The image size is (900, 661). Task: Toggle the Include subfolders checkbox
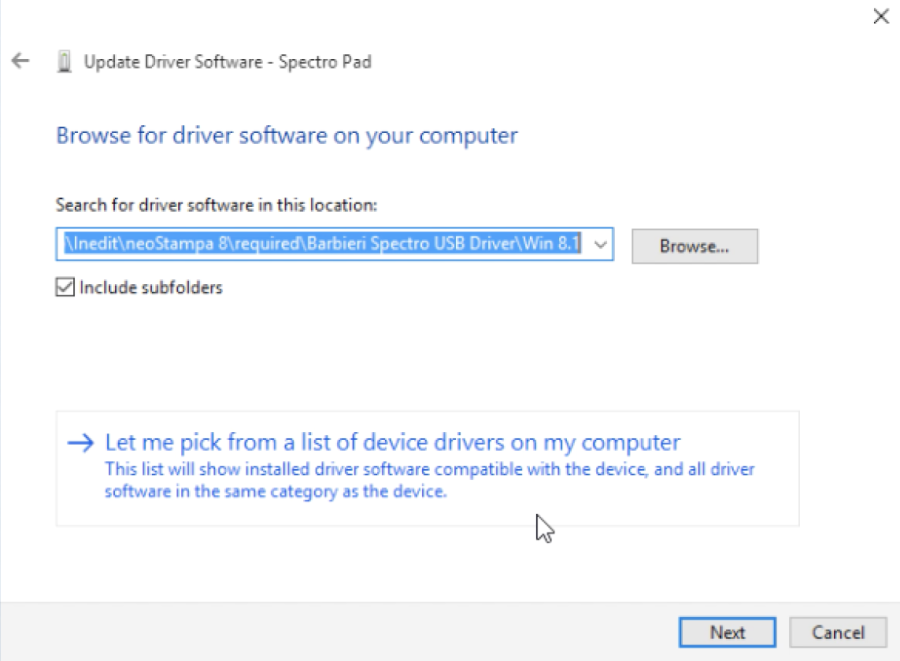65,287
